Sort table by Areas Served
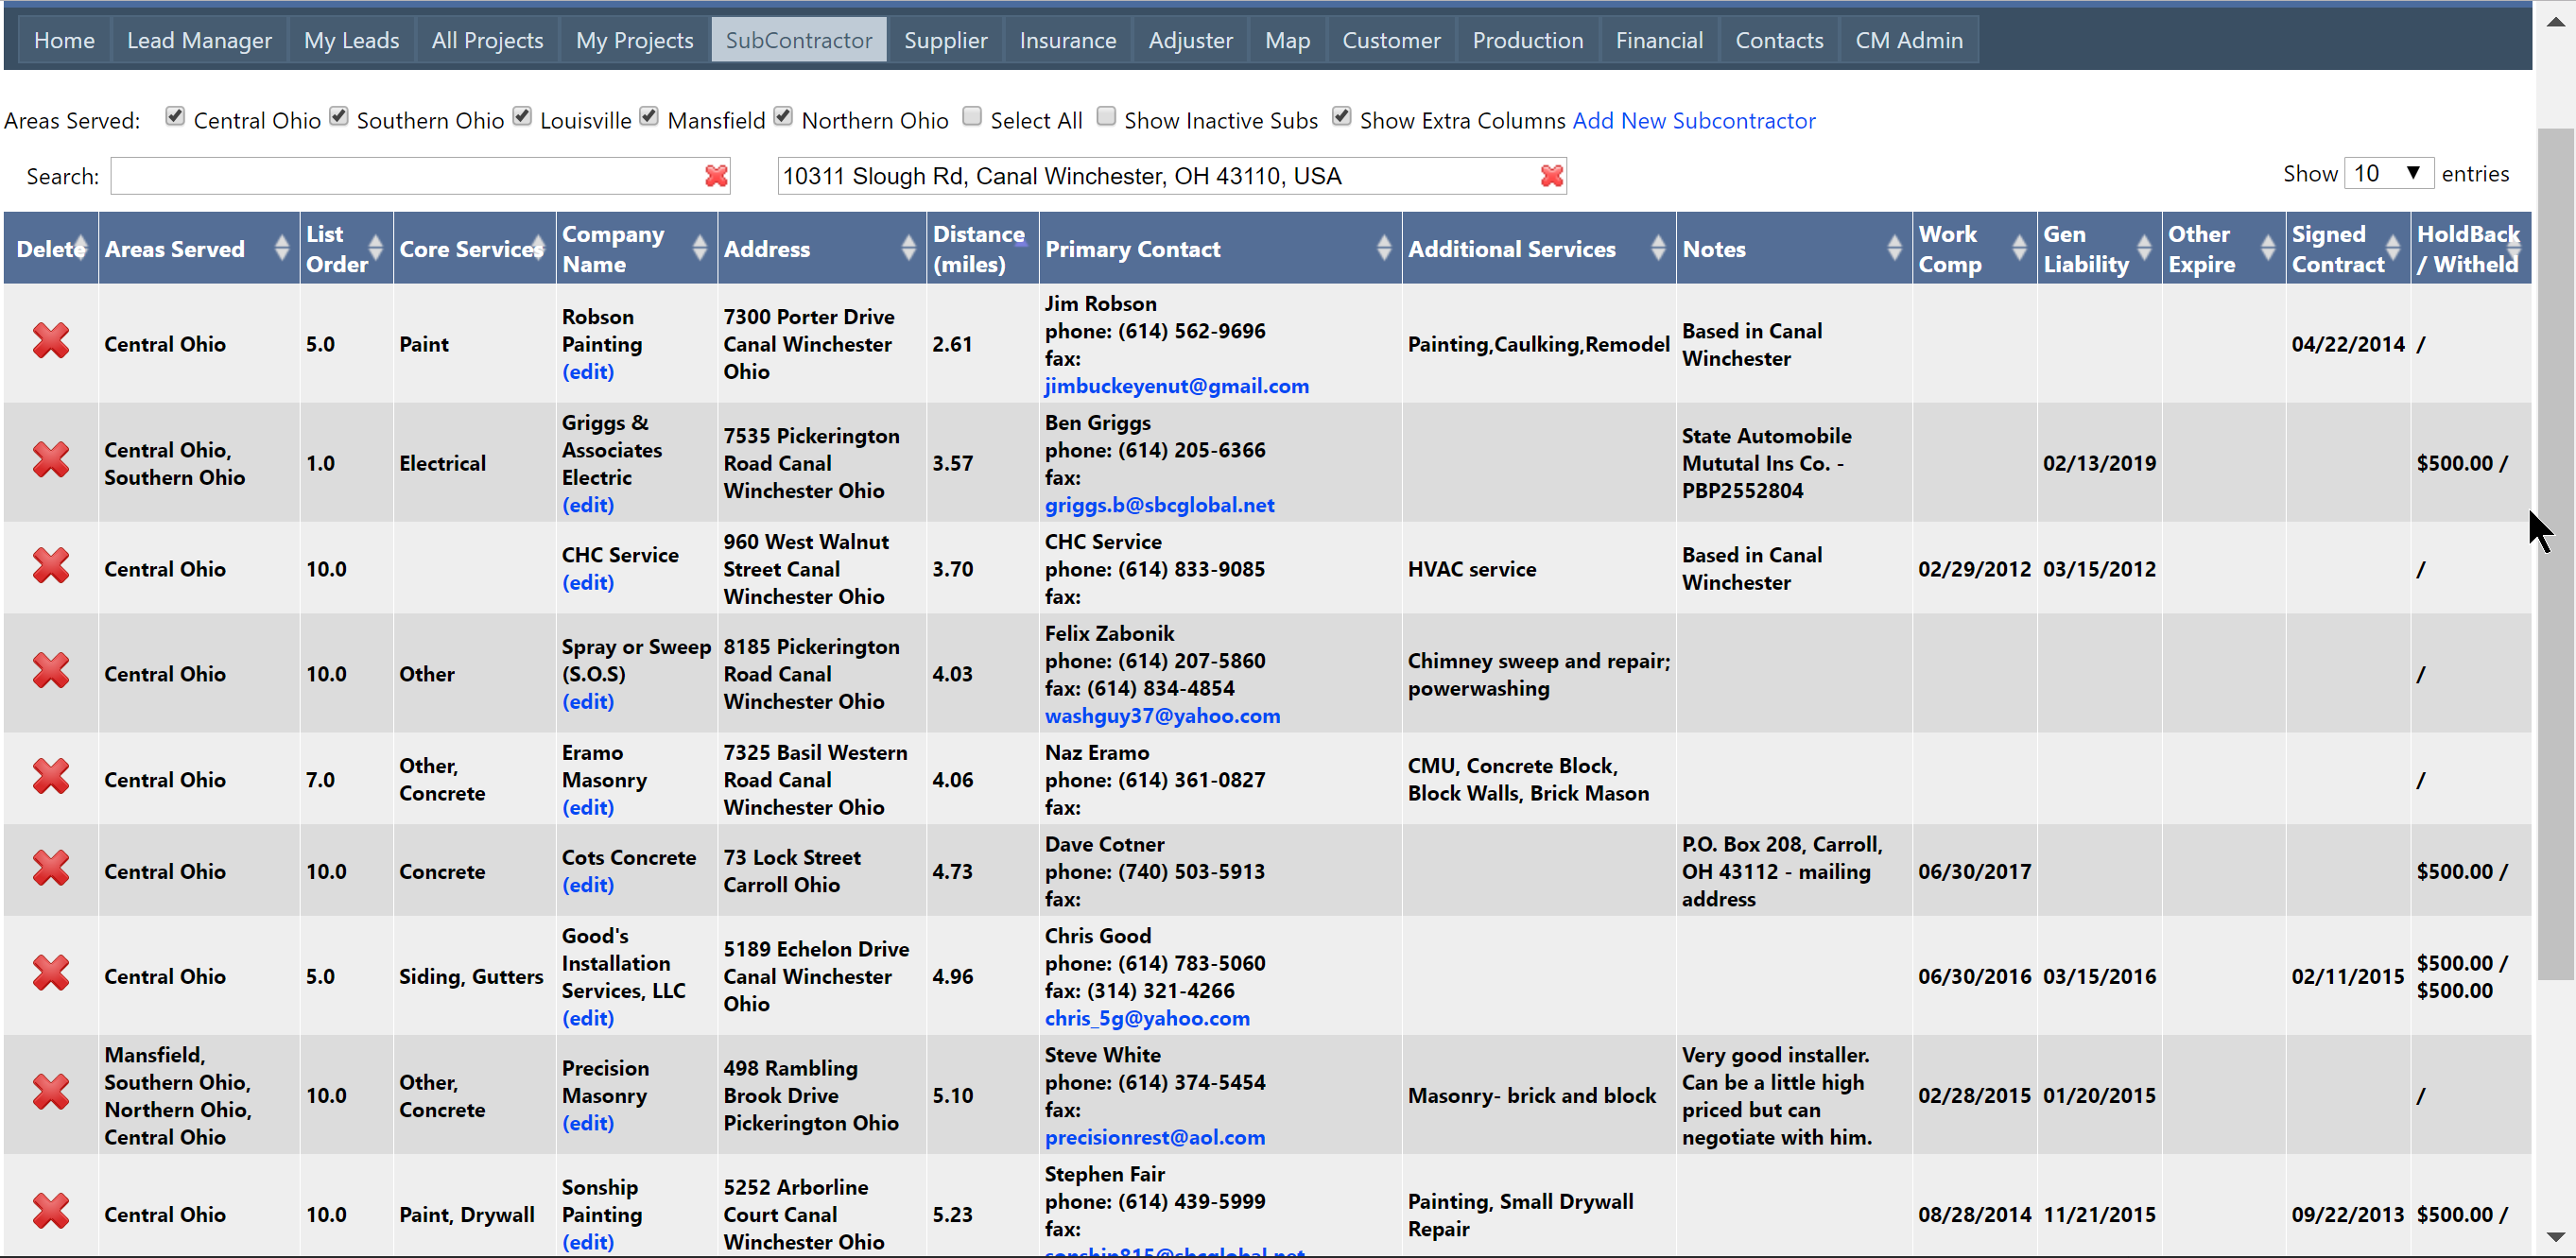Image resolution: width=2576 pixels, height=1258 pixels. (282, 248)
